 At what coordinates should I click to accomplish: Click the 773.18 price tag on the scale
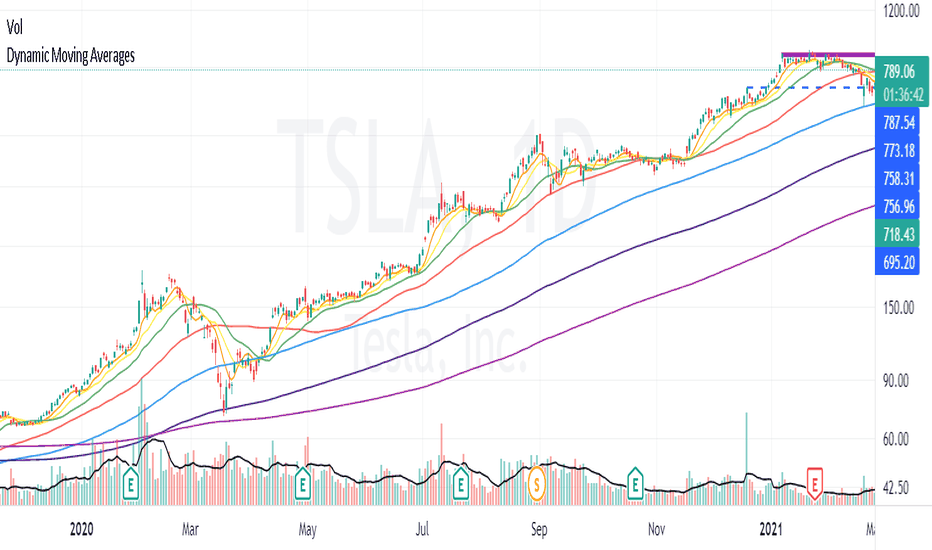898,150
